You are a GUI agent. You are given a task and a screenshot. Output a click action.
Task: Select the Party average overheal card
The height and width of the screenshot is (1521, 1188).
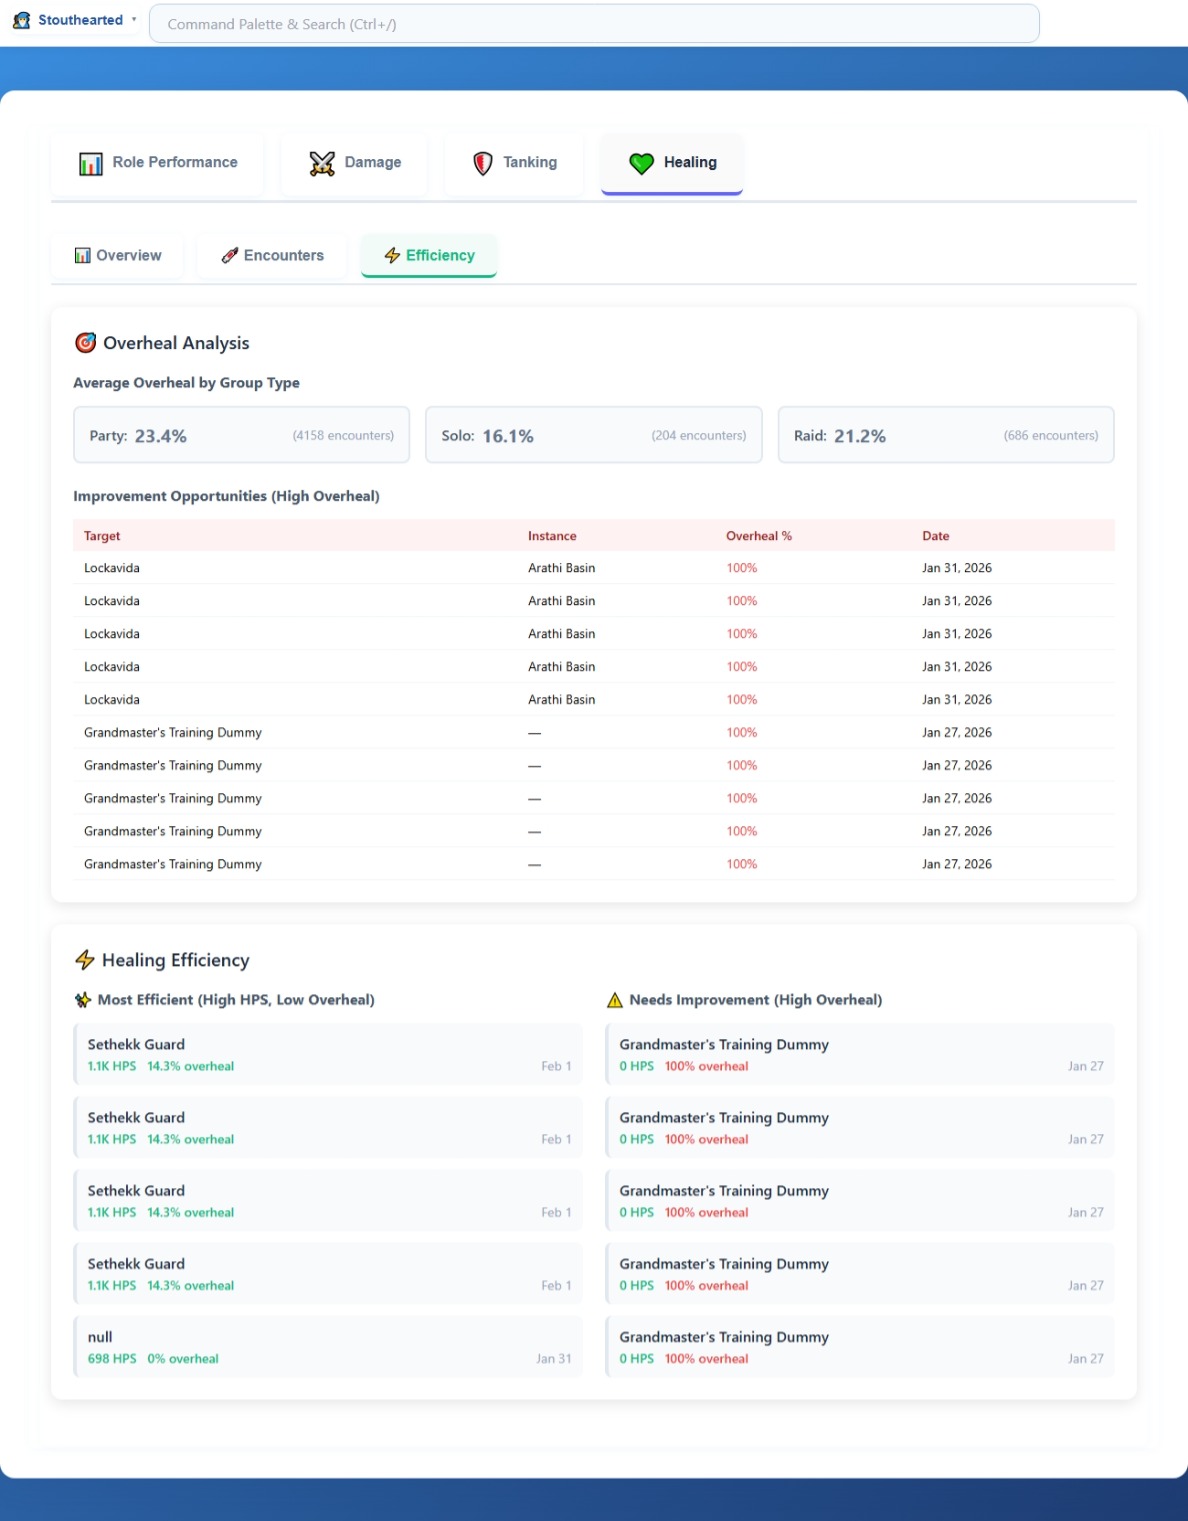tap(241, 435)
